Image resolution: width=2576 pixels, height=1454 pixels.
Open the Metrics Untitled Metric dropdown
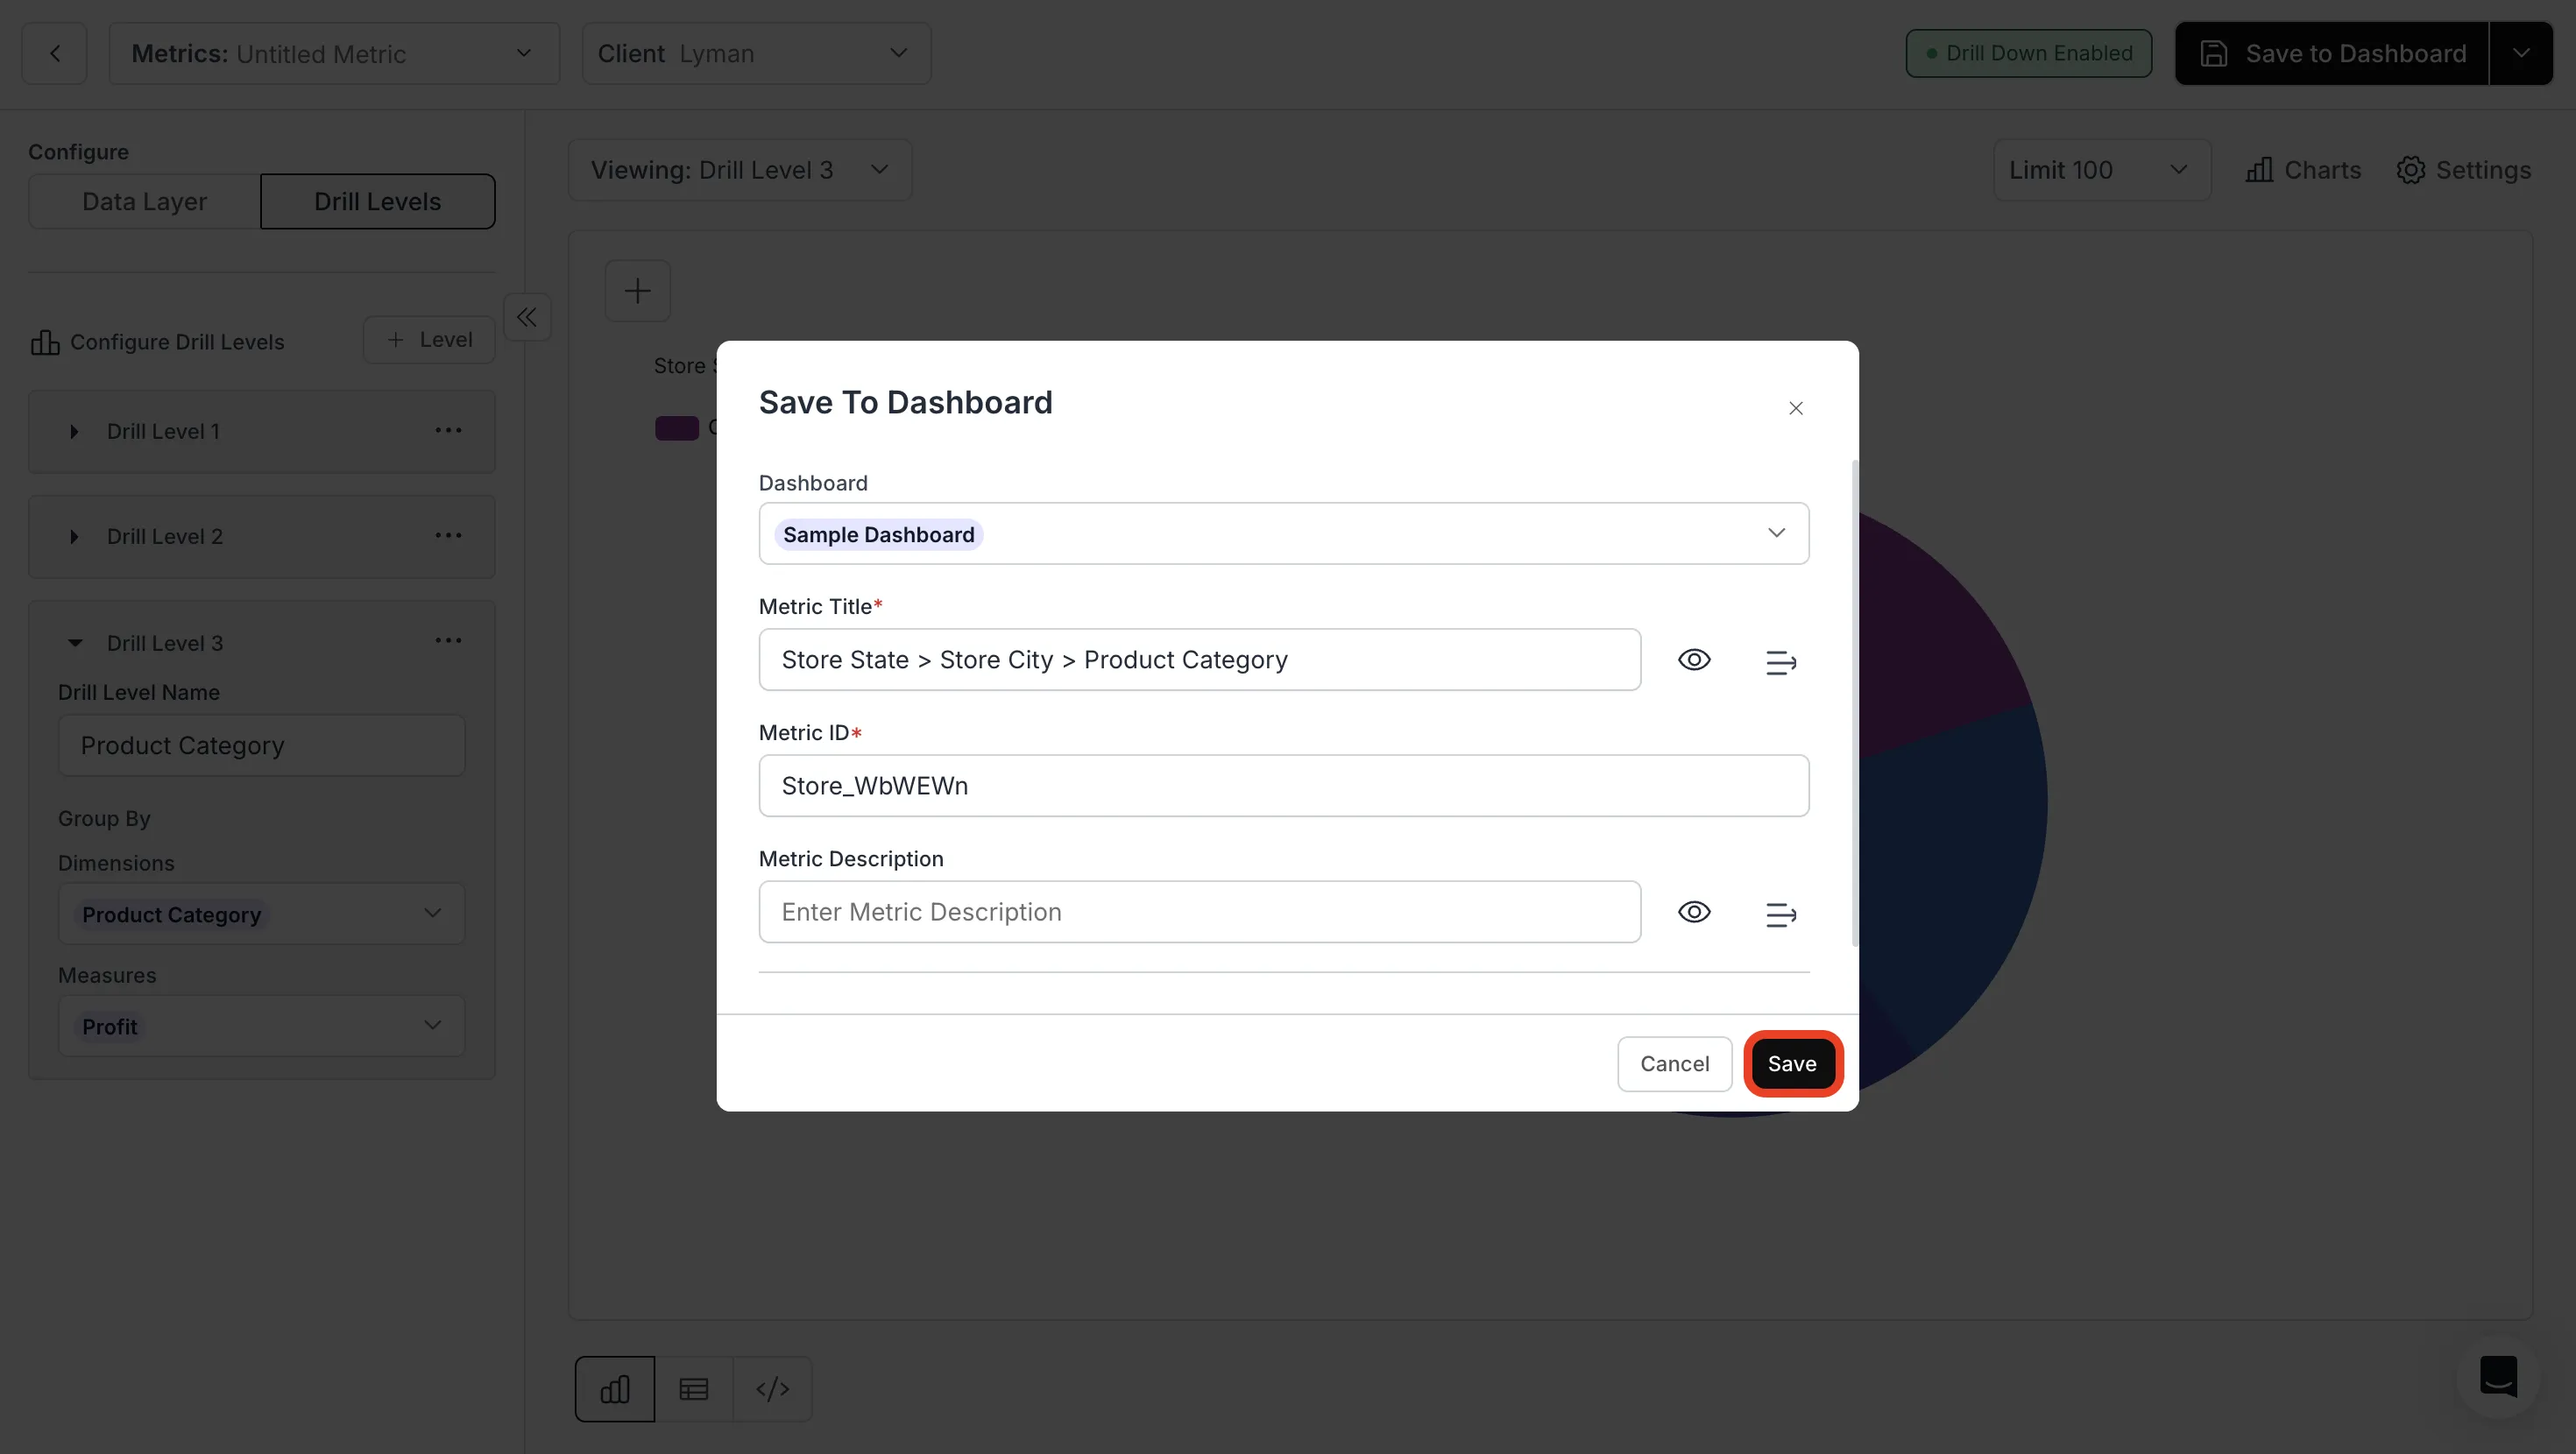pyautogui.click(x=334, y=54)
